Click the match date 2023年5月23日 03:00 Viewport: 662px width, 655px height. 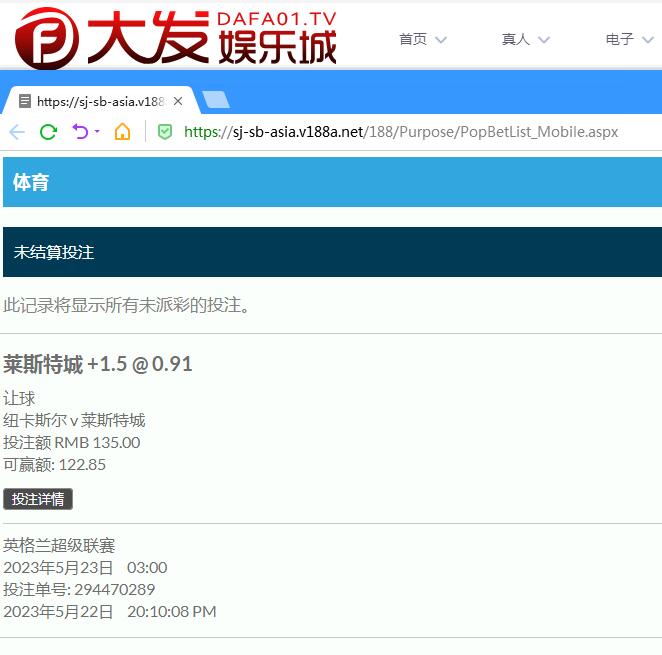85,568
